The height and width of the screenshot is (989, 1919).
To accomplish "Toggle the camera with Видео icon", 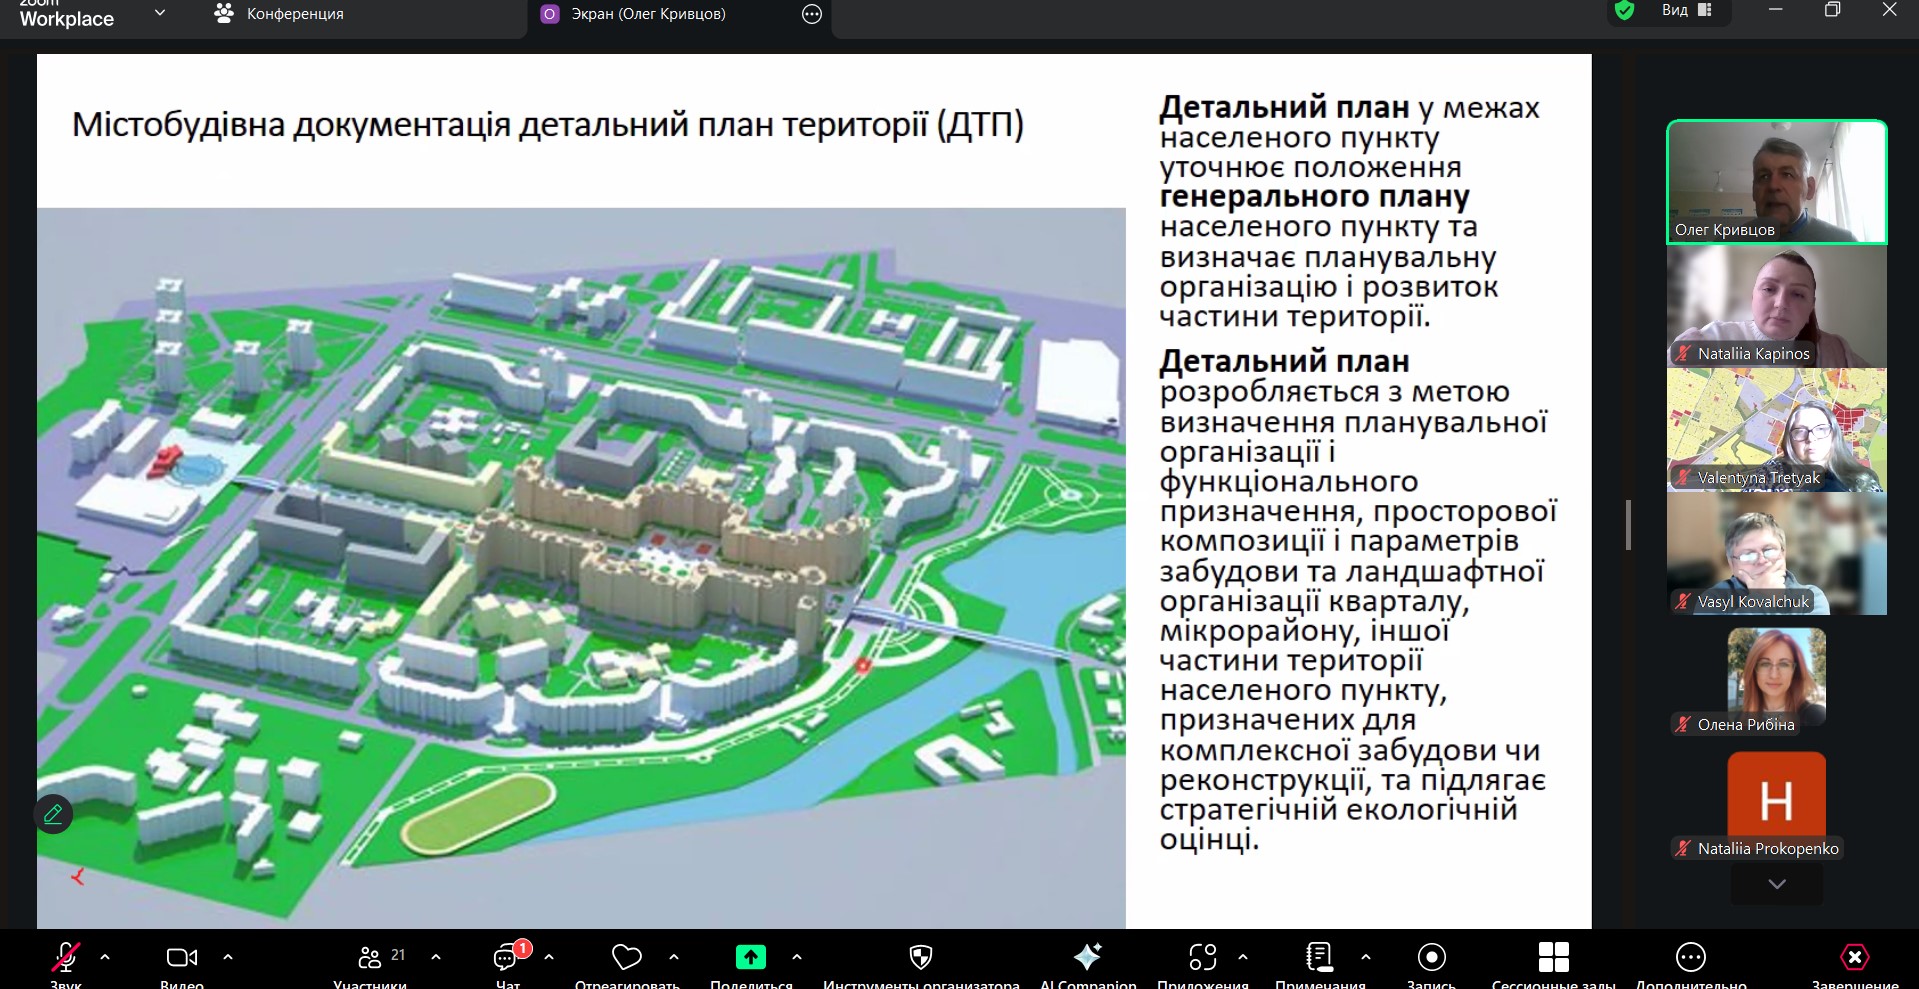I will tap(181, 958).
